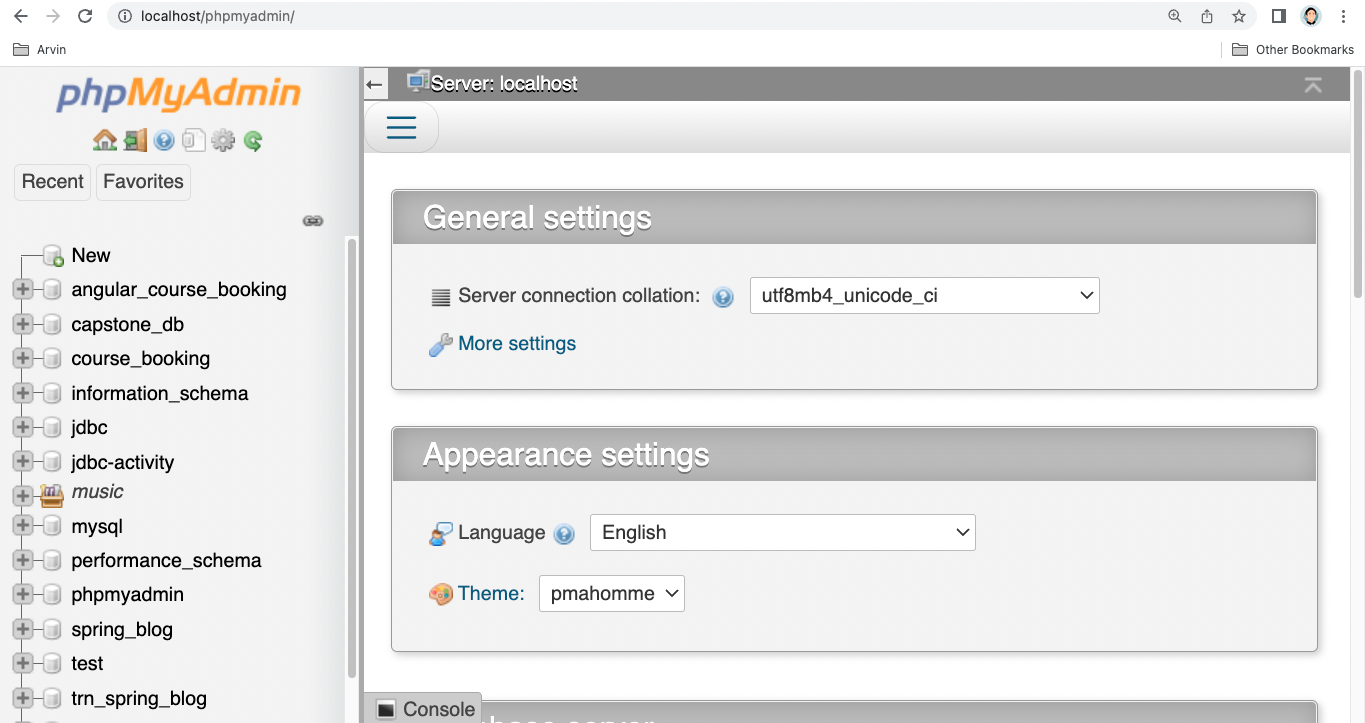This screenshot has width=1365, height=723.
Task: Click the browser address bar URL
Action: (218, 16)
